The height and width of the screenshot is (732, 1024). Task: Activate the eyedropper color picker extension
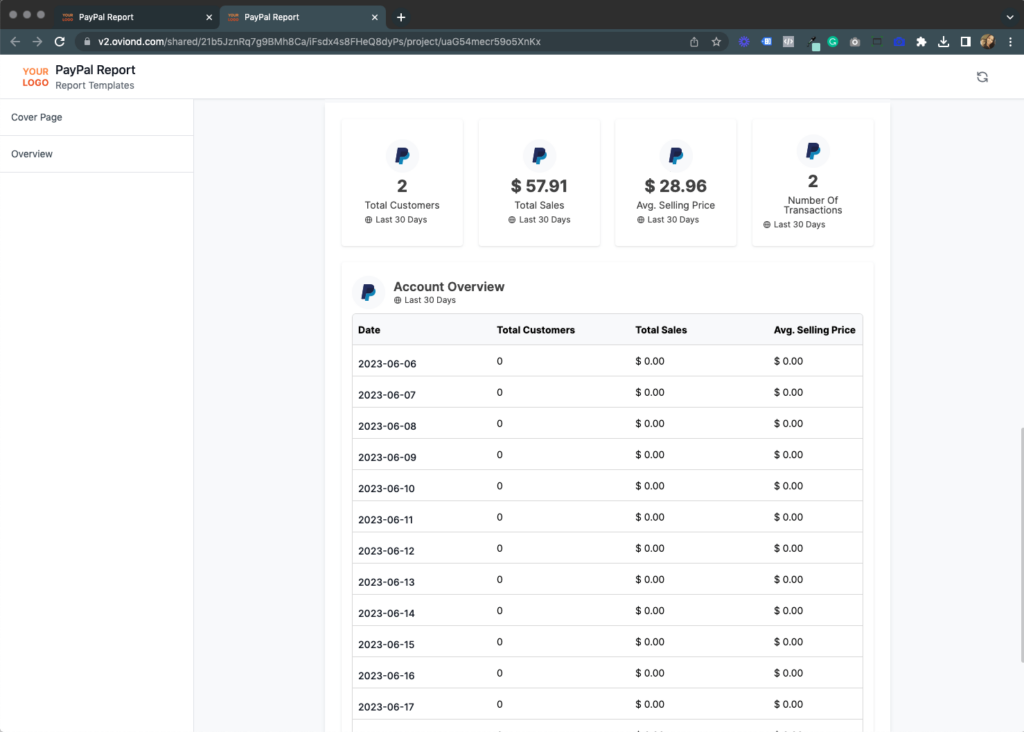pos(812,43)
